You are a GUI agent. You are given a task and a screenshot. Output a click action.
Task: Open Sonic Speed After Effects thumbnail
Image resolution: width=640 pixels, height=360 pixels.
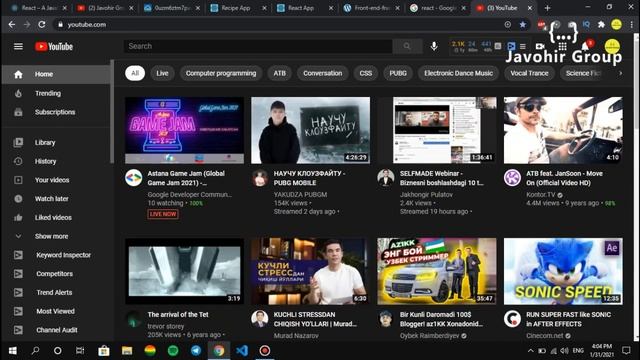coord(563,271)
